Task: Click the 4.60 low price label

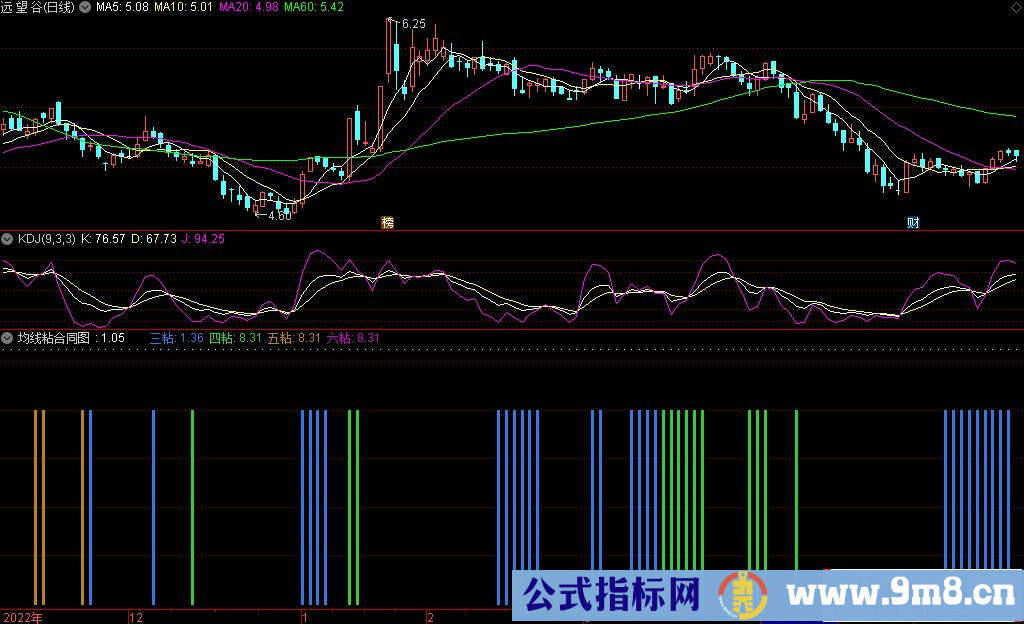Action: (x=280, y=215)
